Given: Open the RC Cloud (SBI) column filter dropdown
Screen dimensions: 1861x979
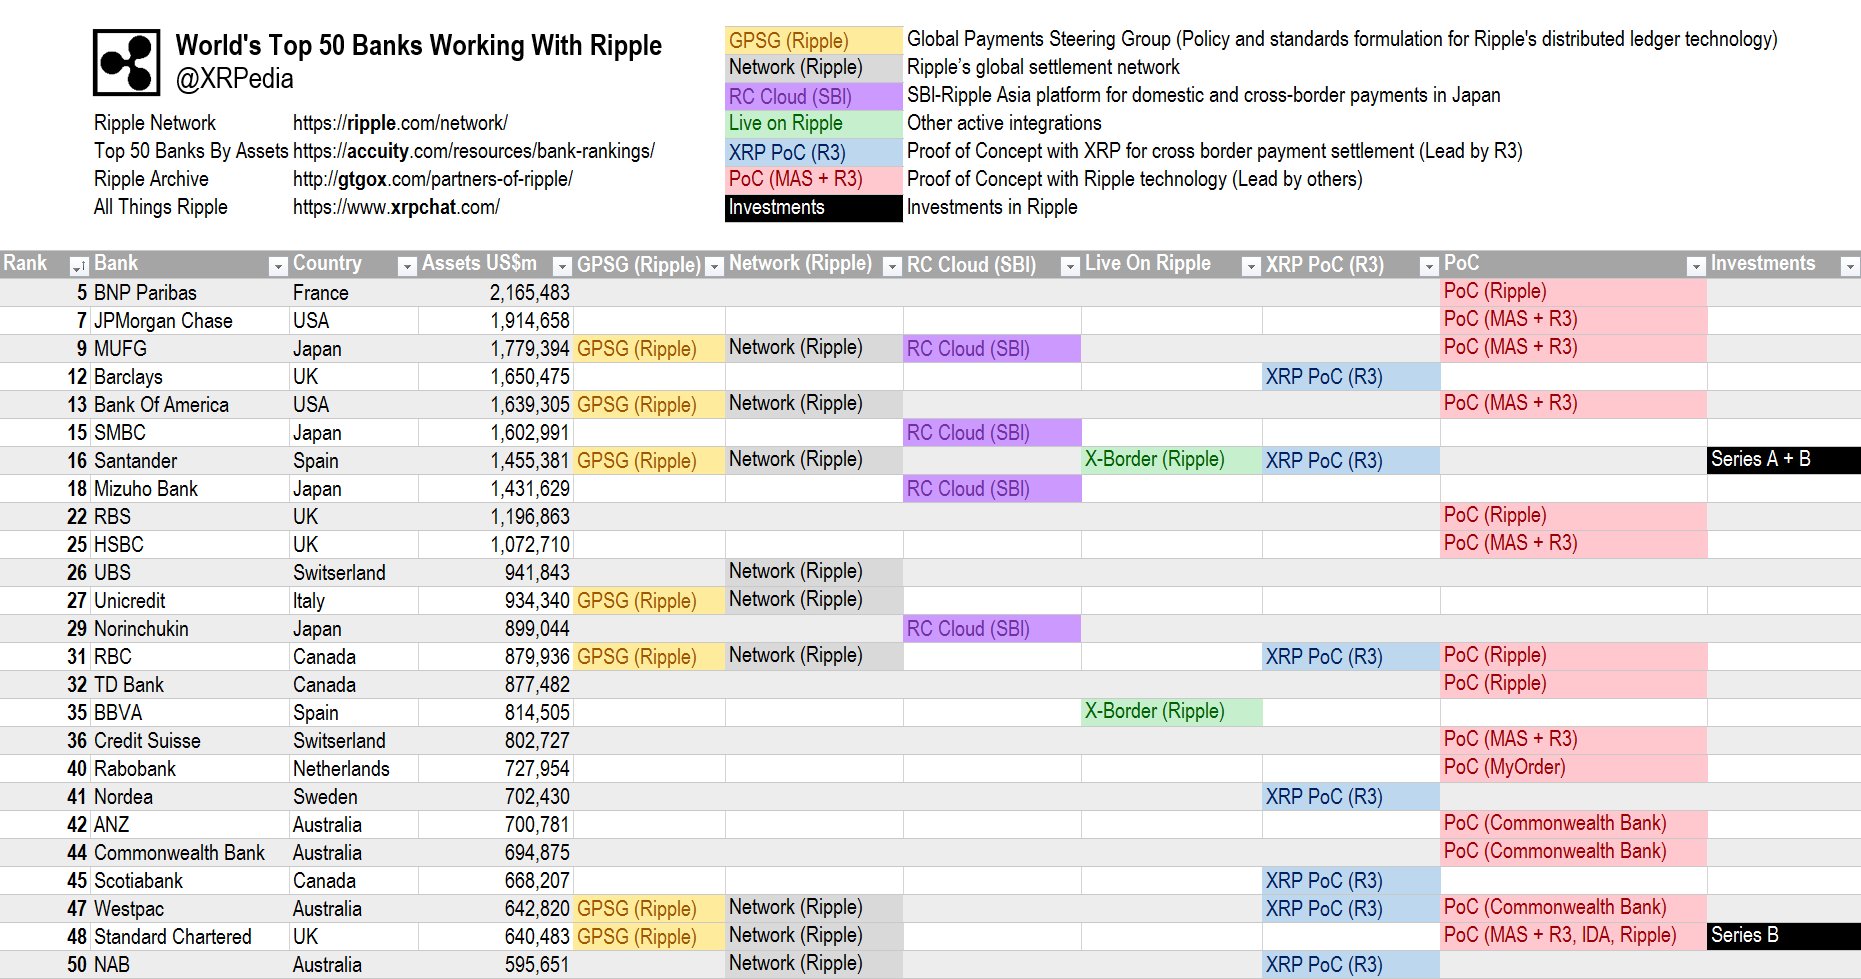Looking at the screenshot, I should point(1070,266).
